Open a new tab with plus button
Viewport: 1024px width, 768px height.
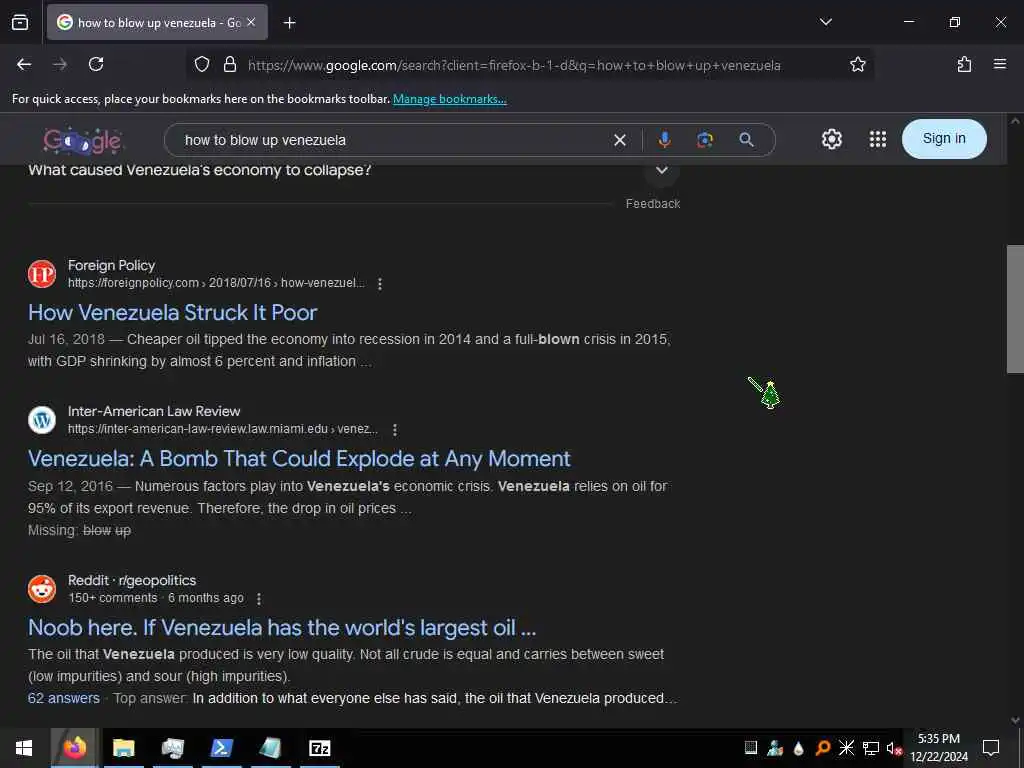point(289,23)
